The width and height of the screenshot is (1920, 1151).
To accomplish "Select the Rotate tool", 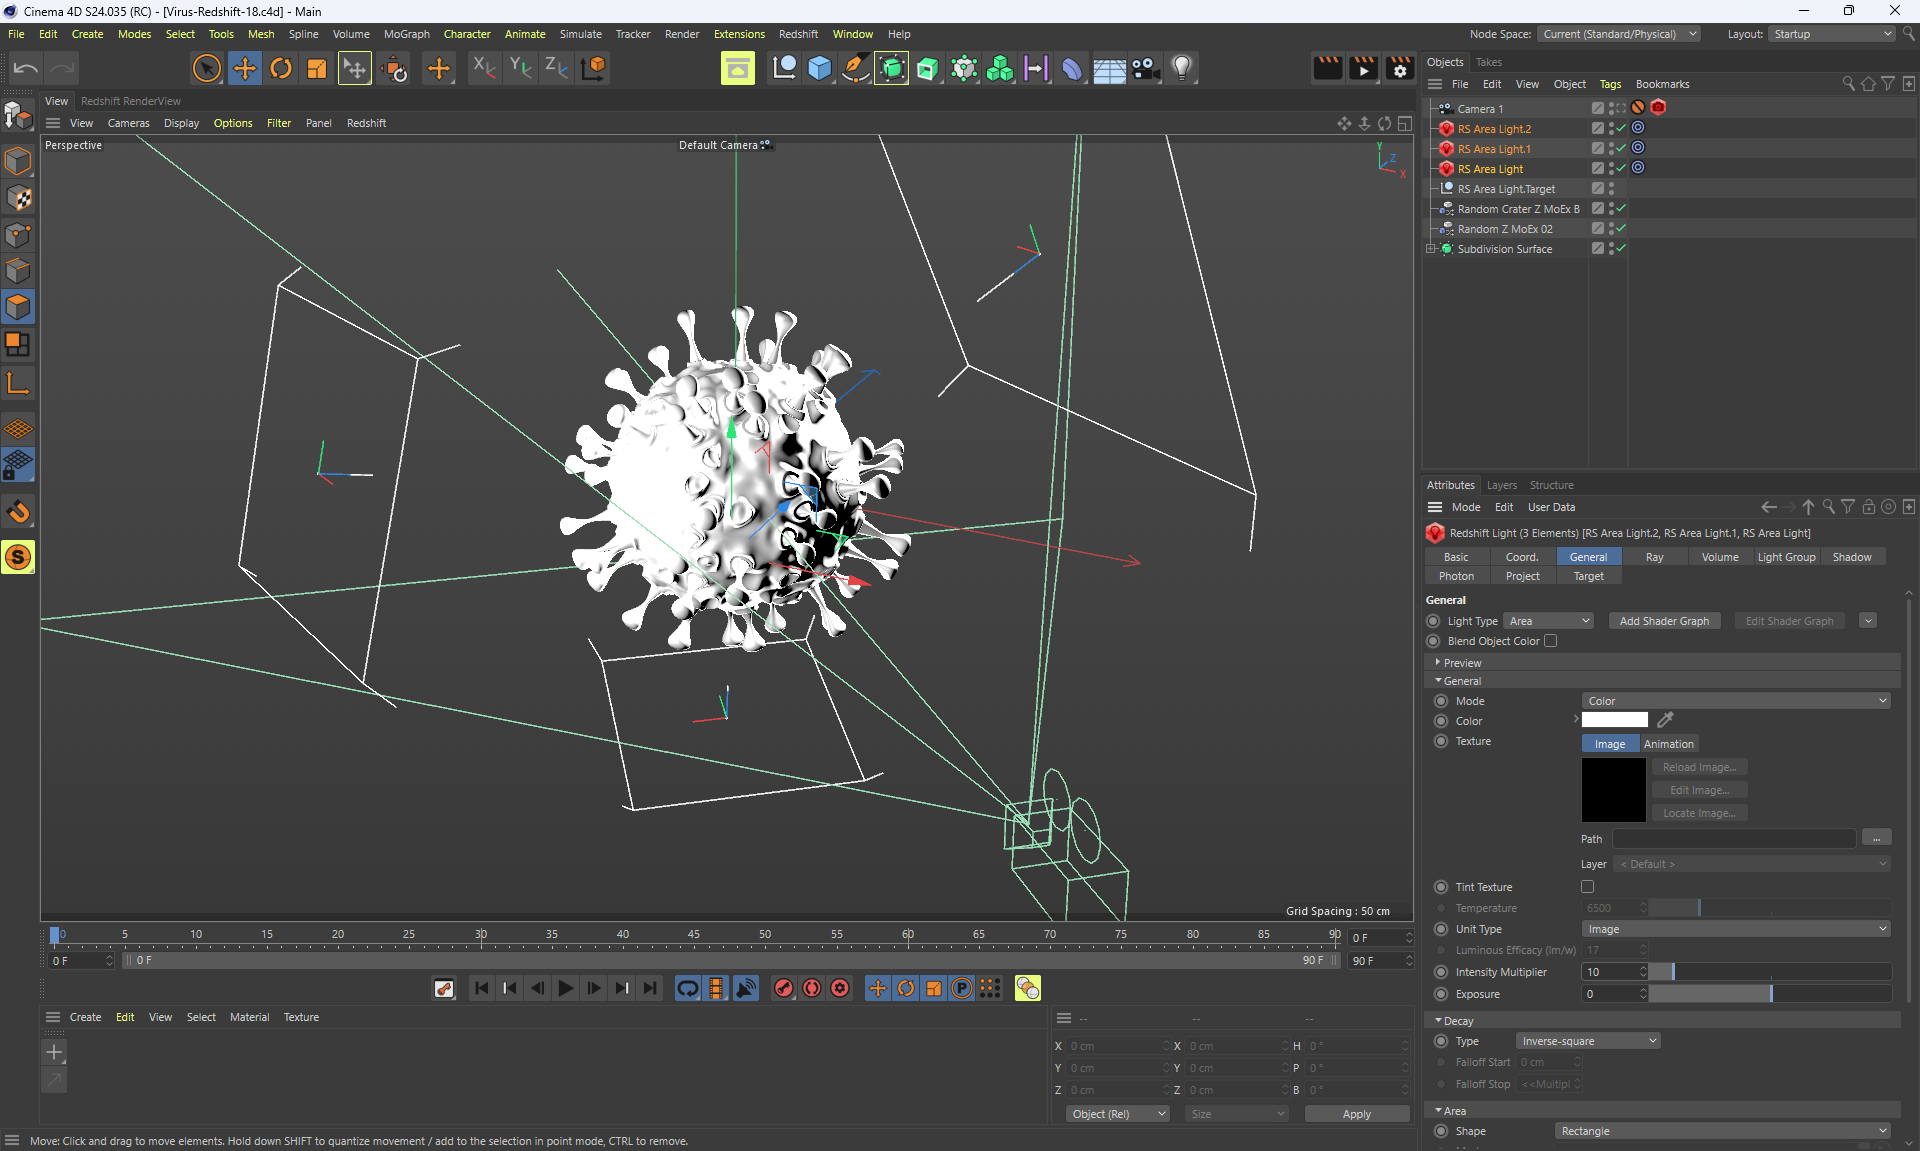I will click(281, 68).
